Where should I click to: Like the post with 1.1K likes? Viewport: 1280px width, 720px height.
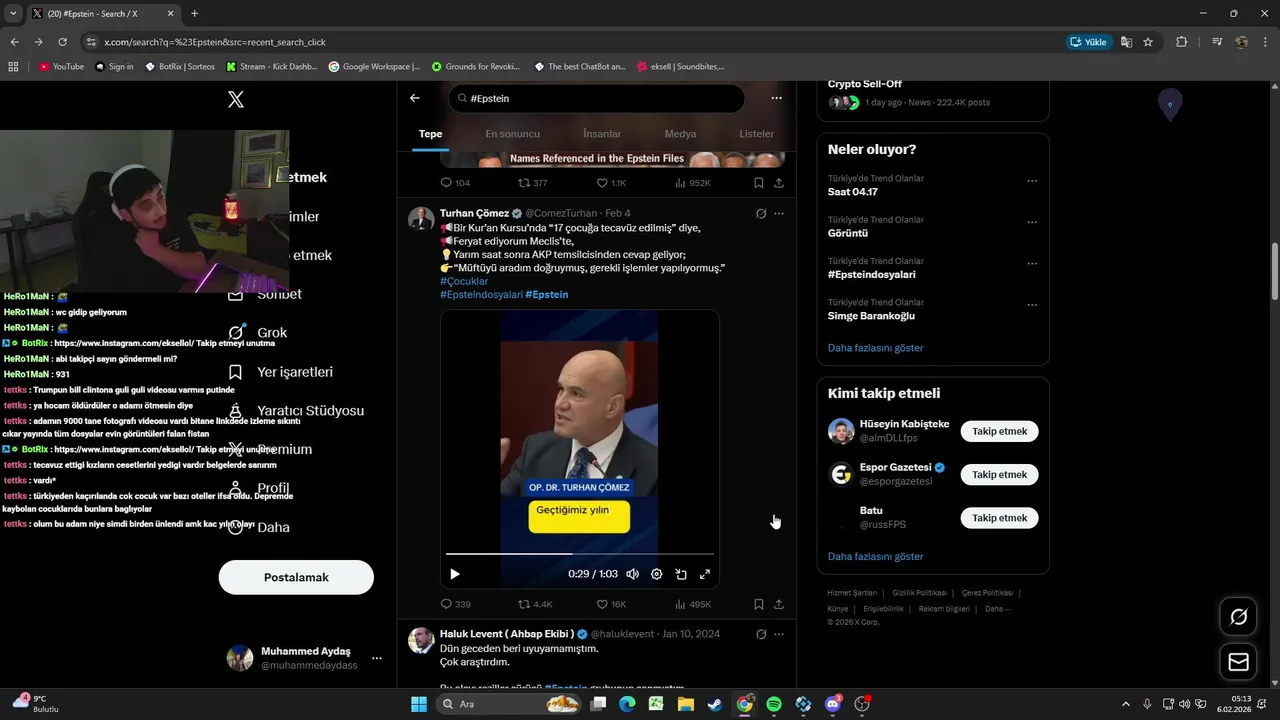coord(611,183)
